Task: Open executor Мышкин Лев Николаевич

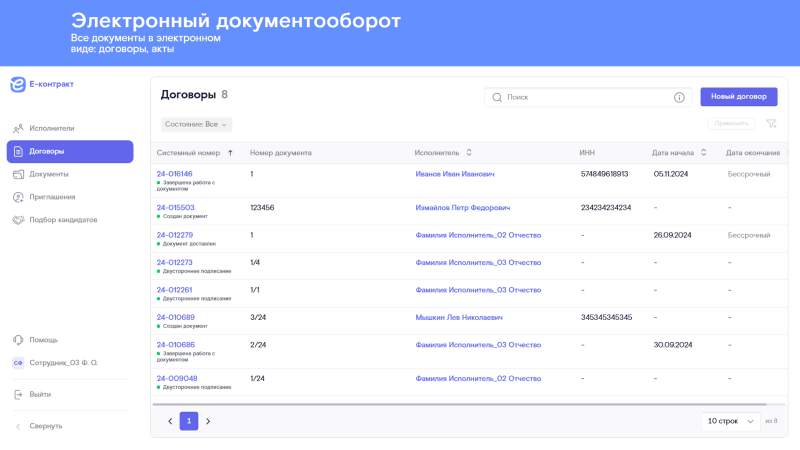Action: [459, 318]
